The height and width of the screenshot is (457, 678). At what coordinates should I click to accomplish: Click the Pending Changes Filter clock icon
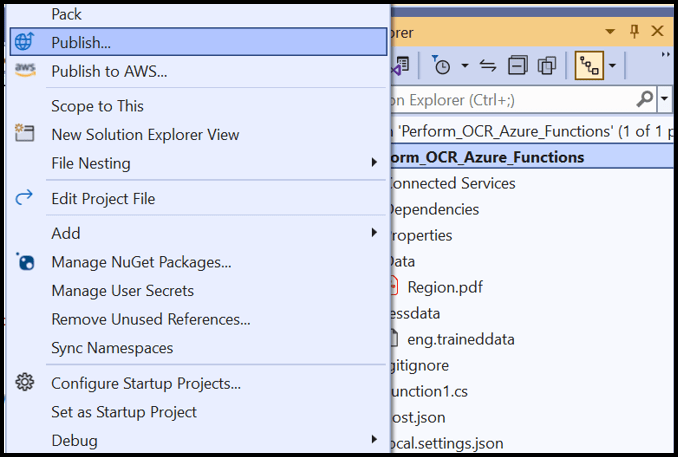441,65
